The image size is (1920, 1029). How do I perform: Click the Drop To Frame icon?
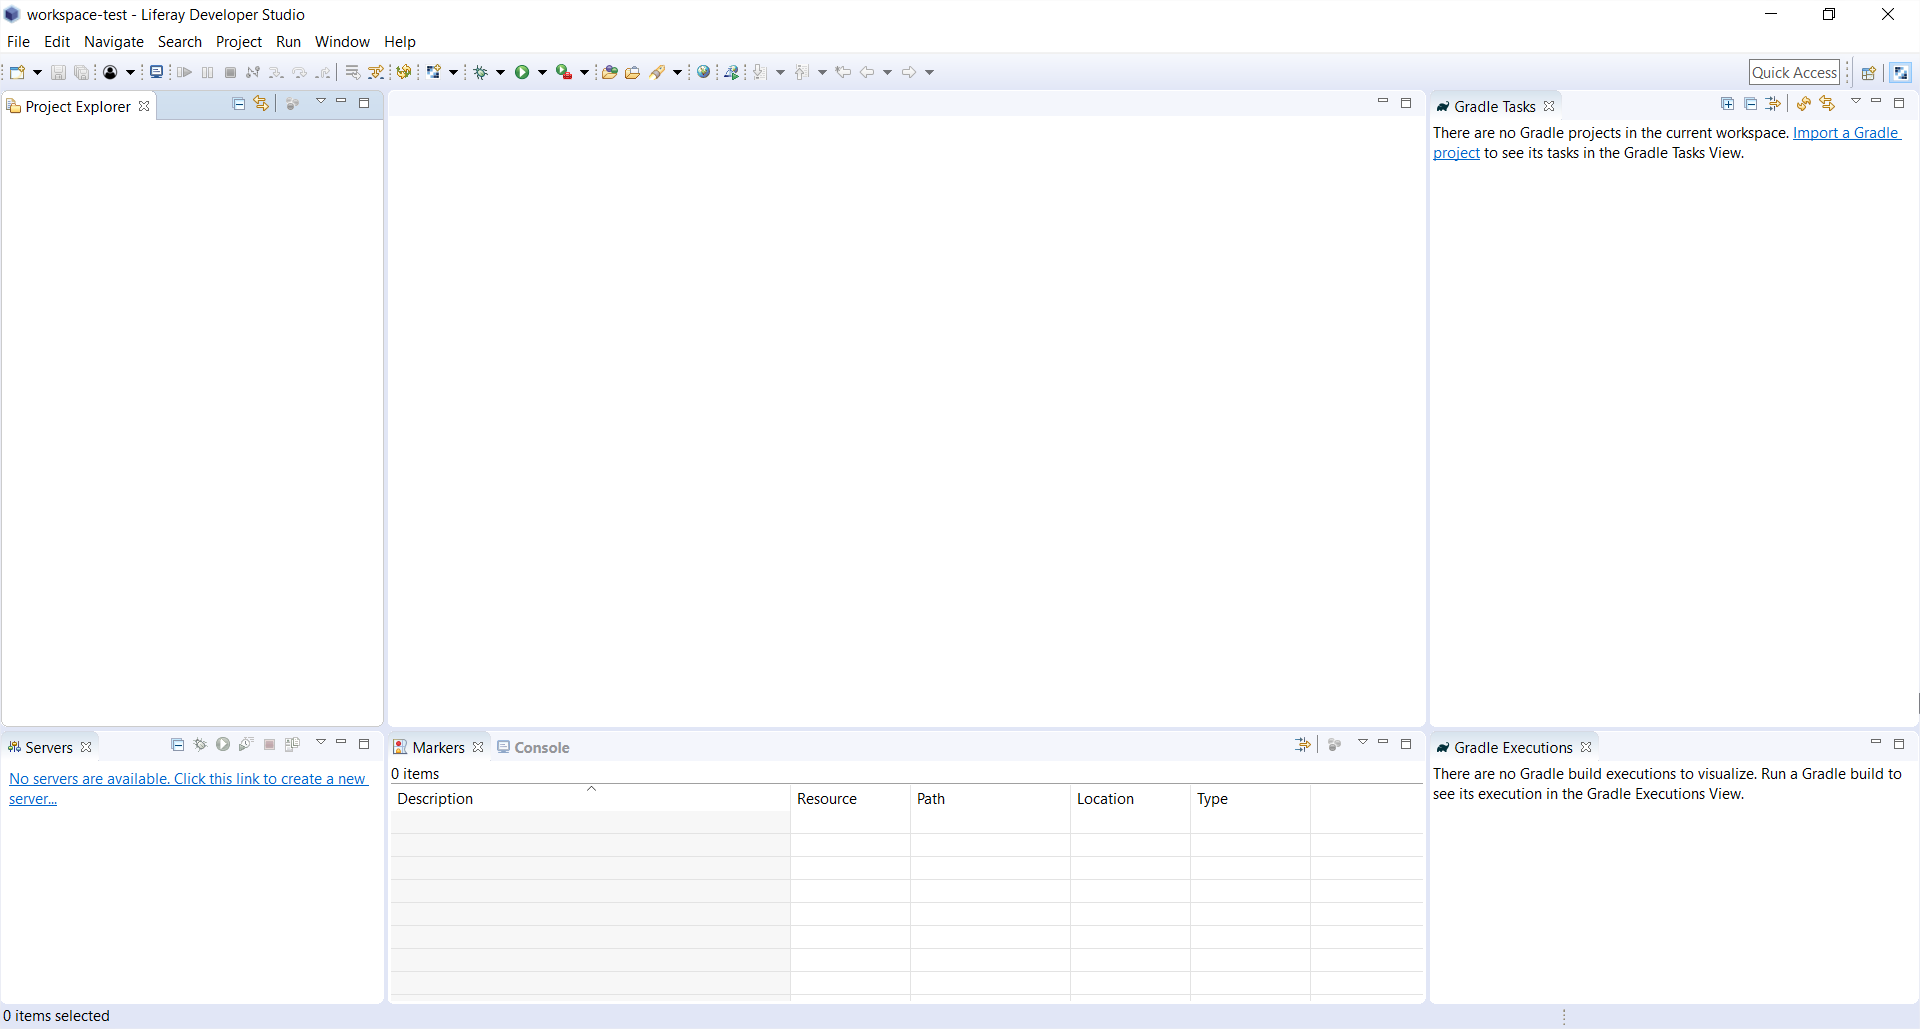(352, 72)
